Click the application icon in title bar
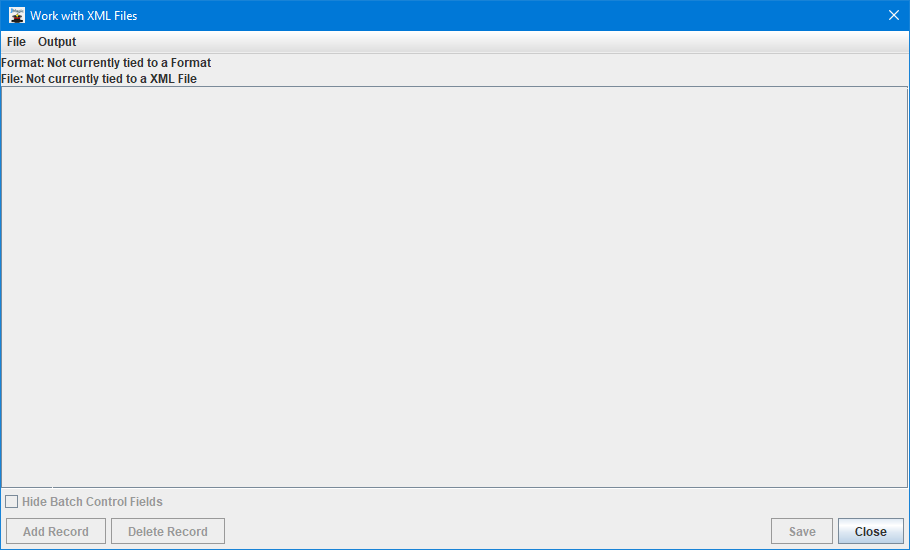Screen dimensions: 910x550 pos(17,16)
